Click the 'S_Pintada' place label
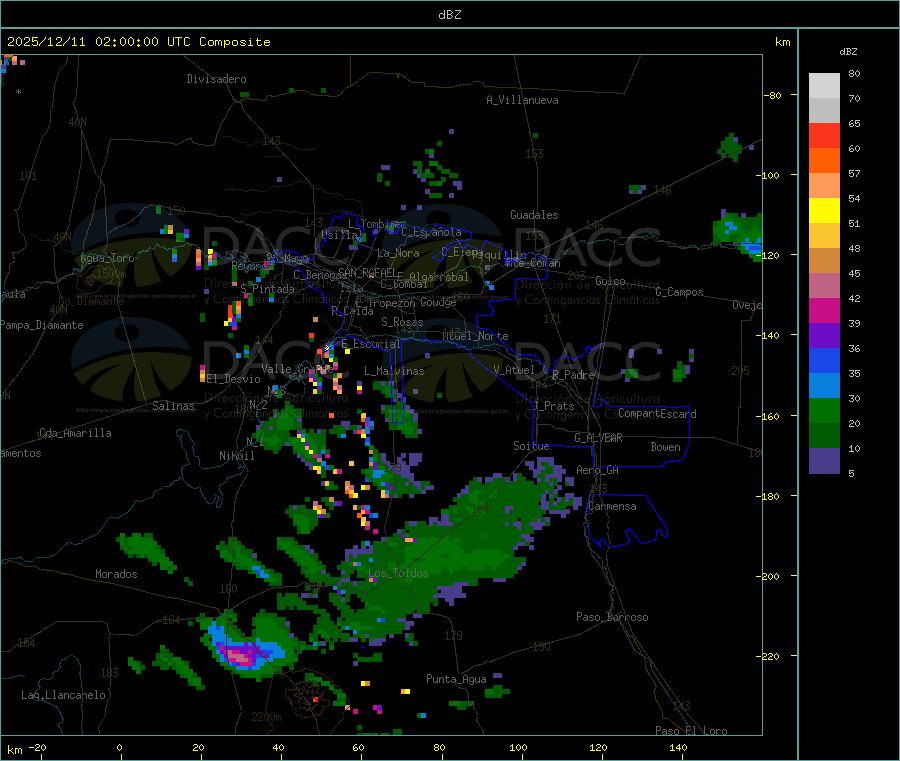The width and height of the screenshot is (900, 761). tap(267, 289)
